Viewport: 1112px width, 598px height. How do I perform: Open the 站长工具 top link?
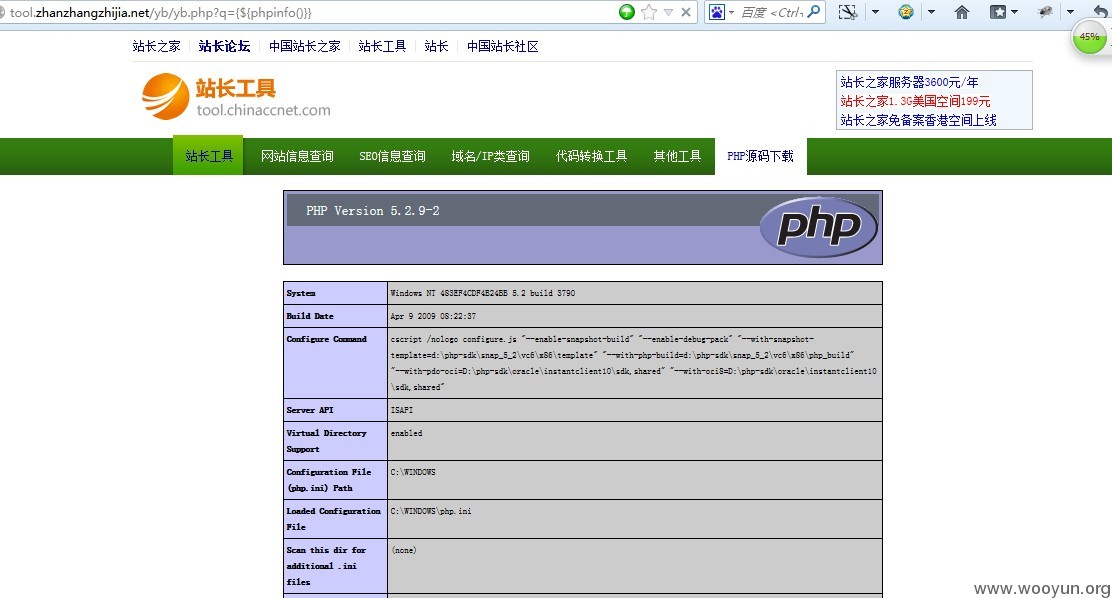[x=382, y=46]
